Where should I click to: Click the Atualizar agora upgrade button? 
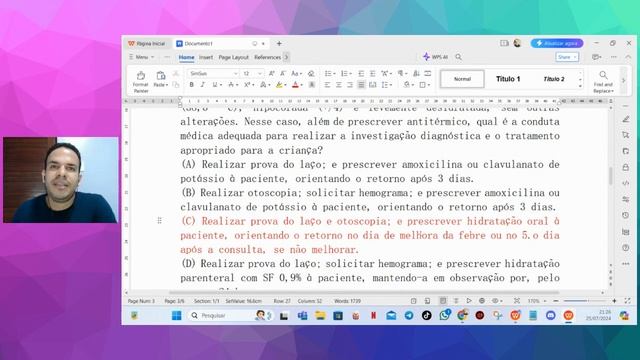pyautogui.click(x=557, y=43)
